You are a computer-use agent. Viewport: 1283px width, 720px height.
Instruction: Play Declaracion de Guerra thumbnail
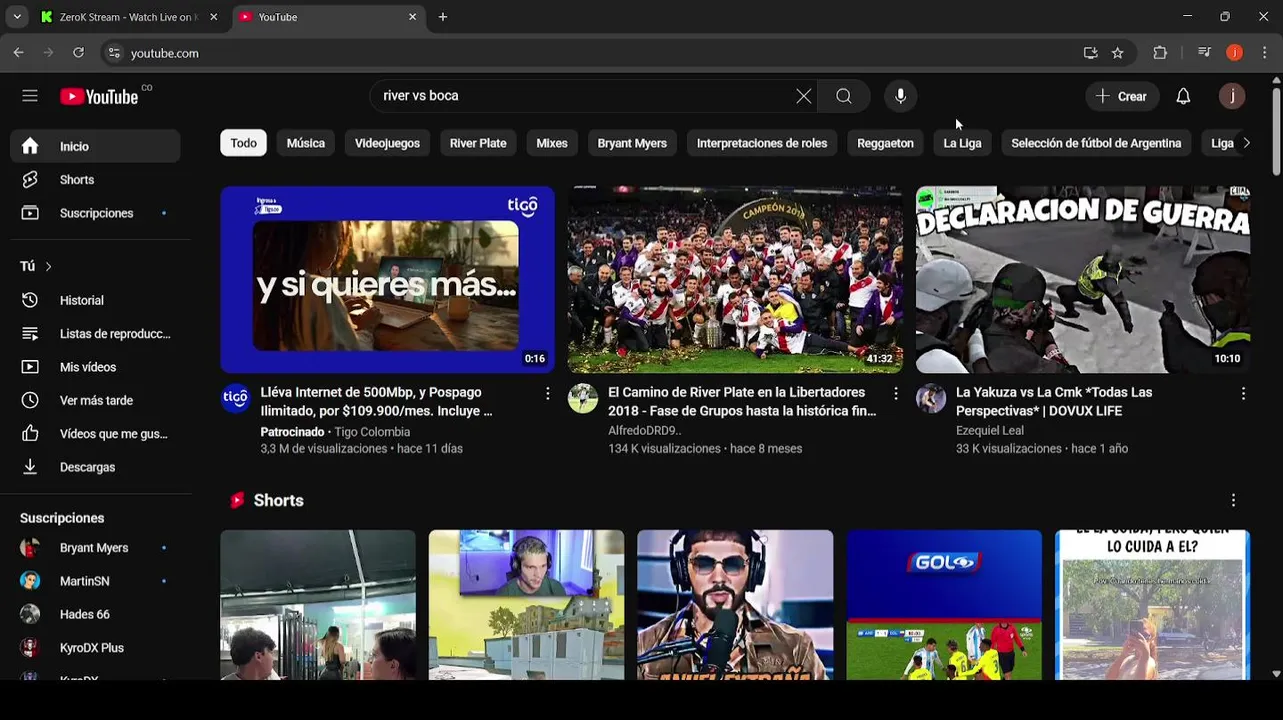click(x=1083, y=279)
